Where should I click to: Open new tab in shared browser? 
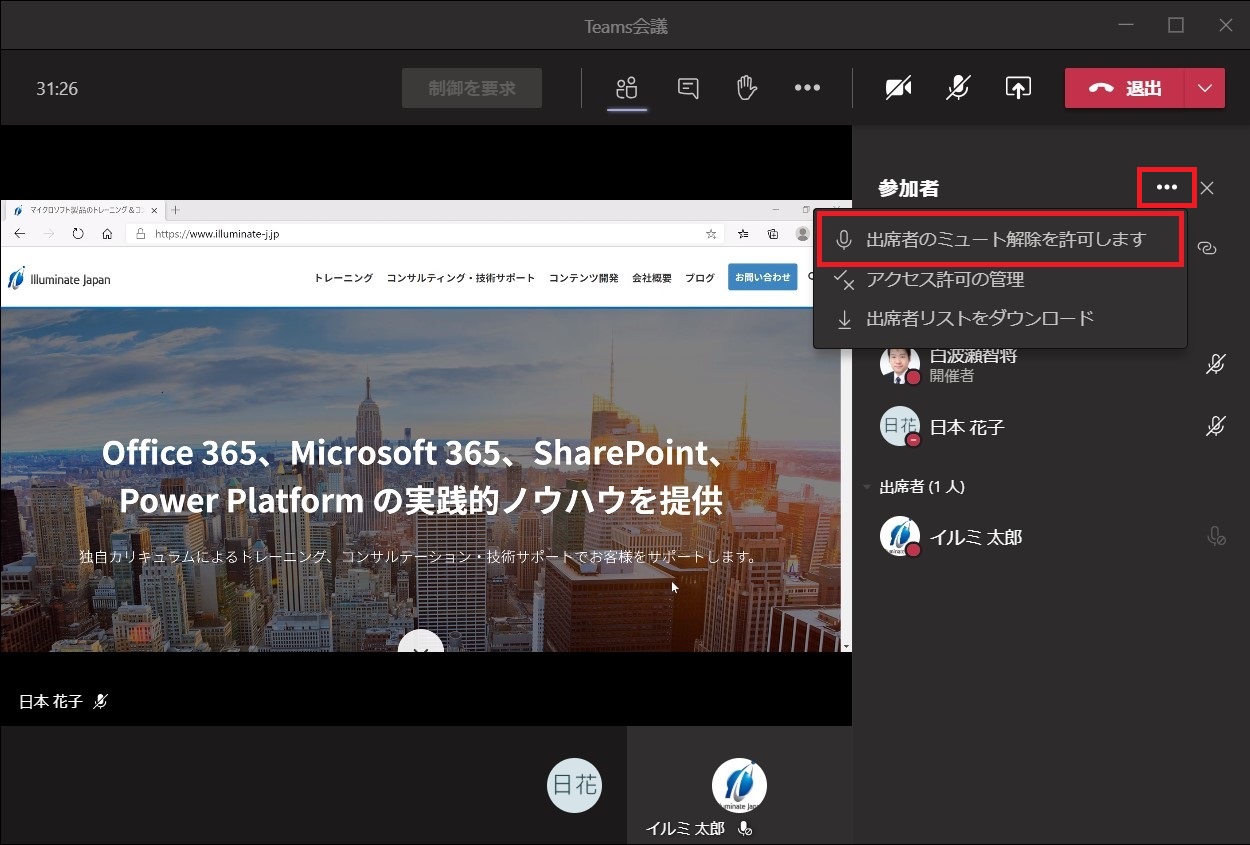click(176, 210)
